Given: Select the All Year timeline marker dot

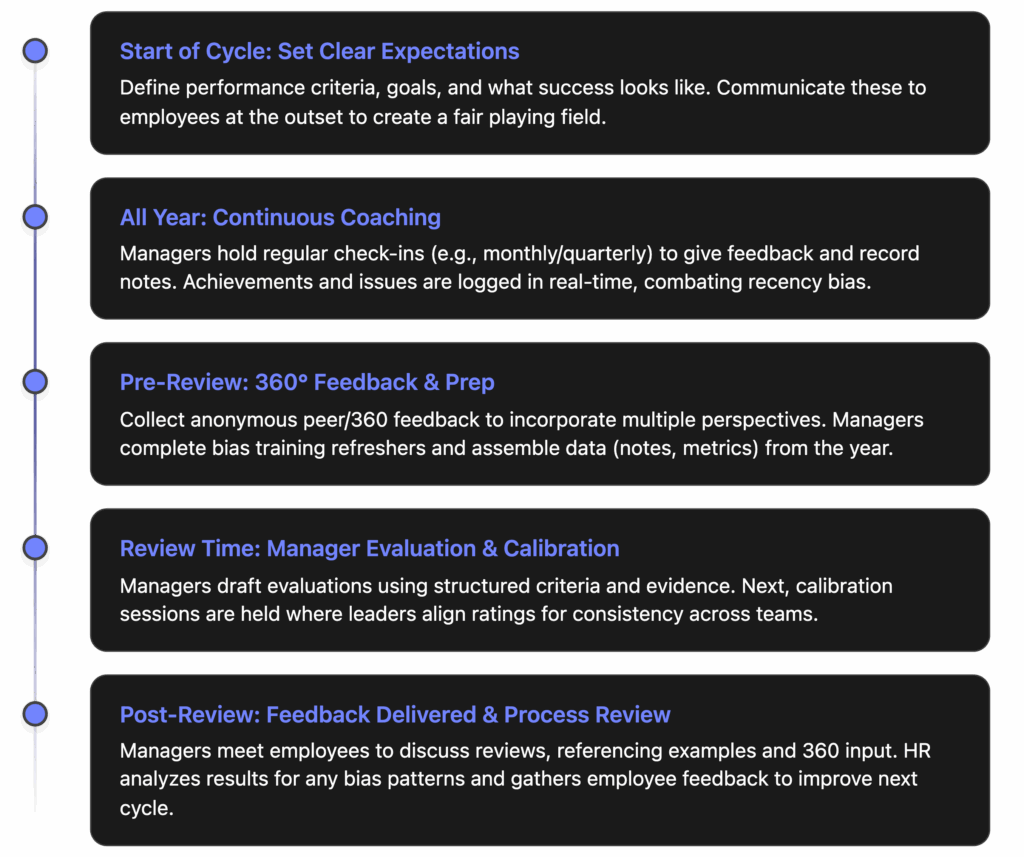Looking at the screenshot, I should [x=36, y=217].
